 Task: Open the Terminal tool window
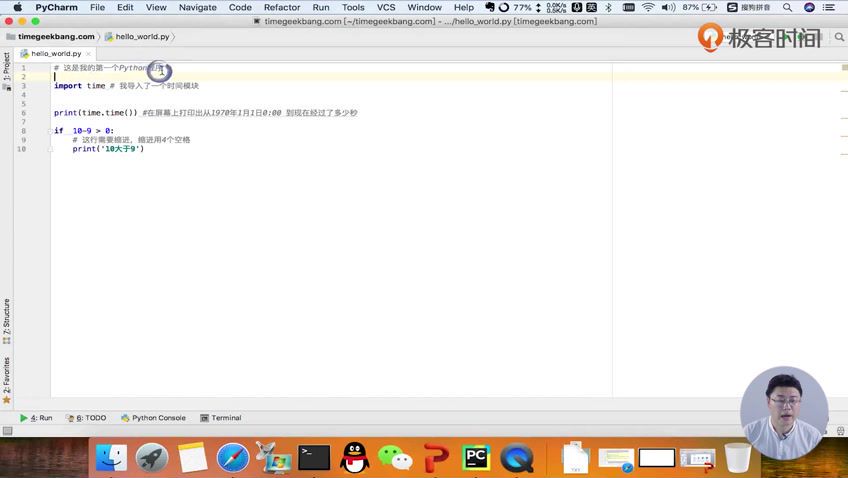pyautogui.click(x=220, y=418)
